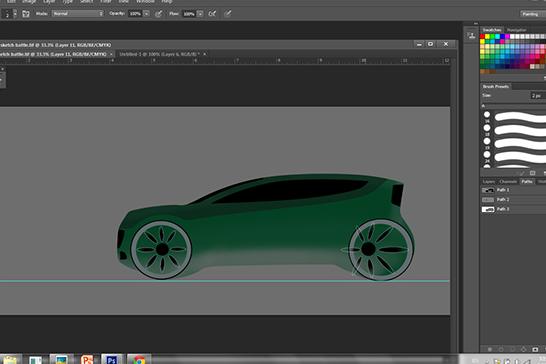Click the preset manager icon below brushes
546x364 pixels.
click(532, 173)
